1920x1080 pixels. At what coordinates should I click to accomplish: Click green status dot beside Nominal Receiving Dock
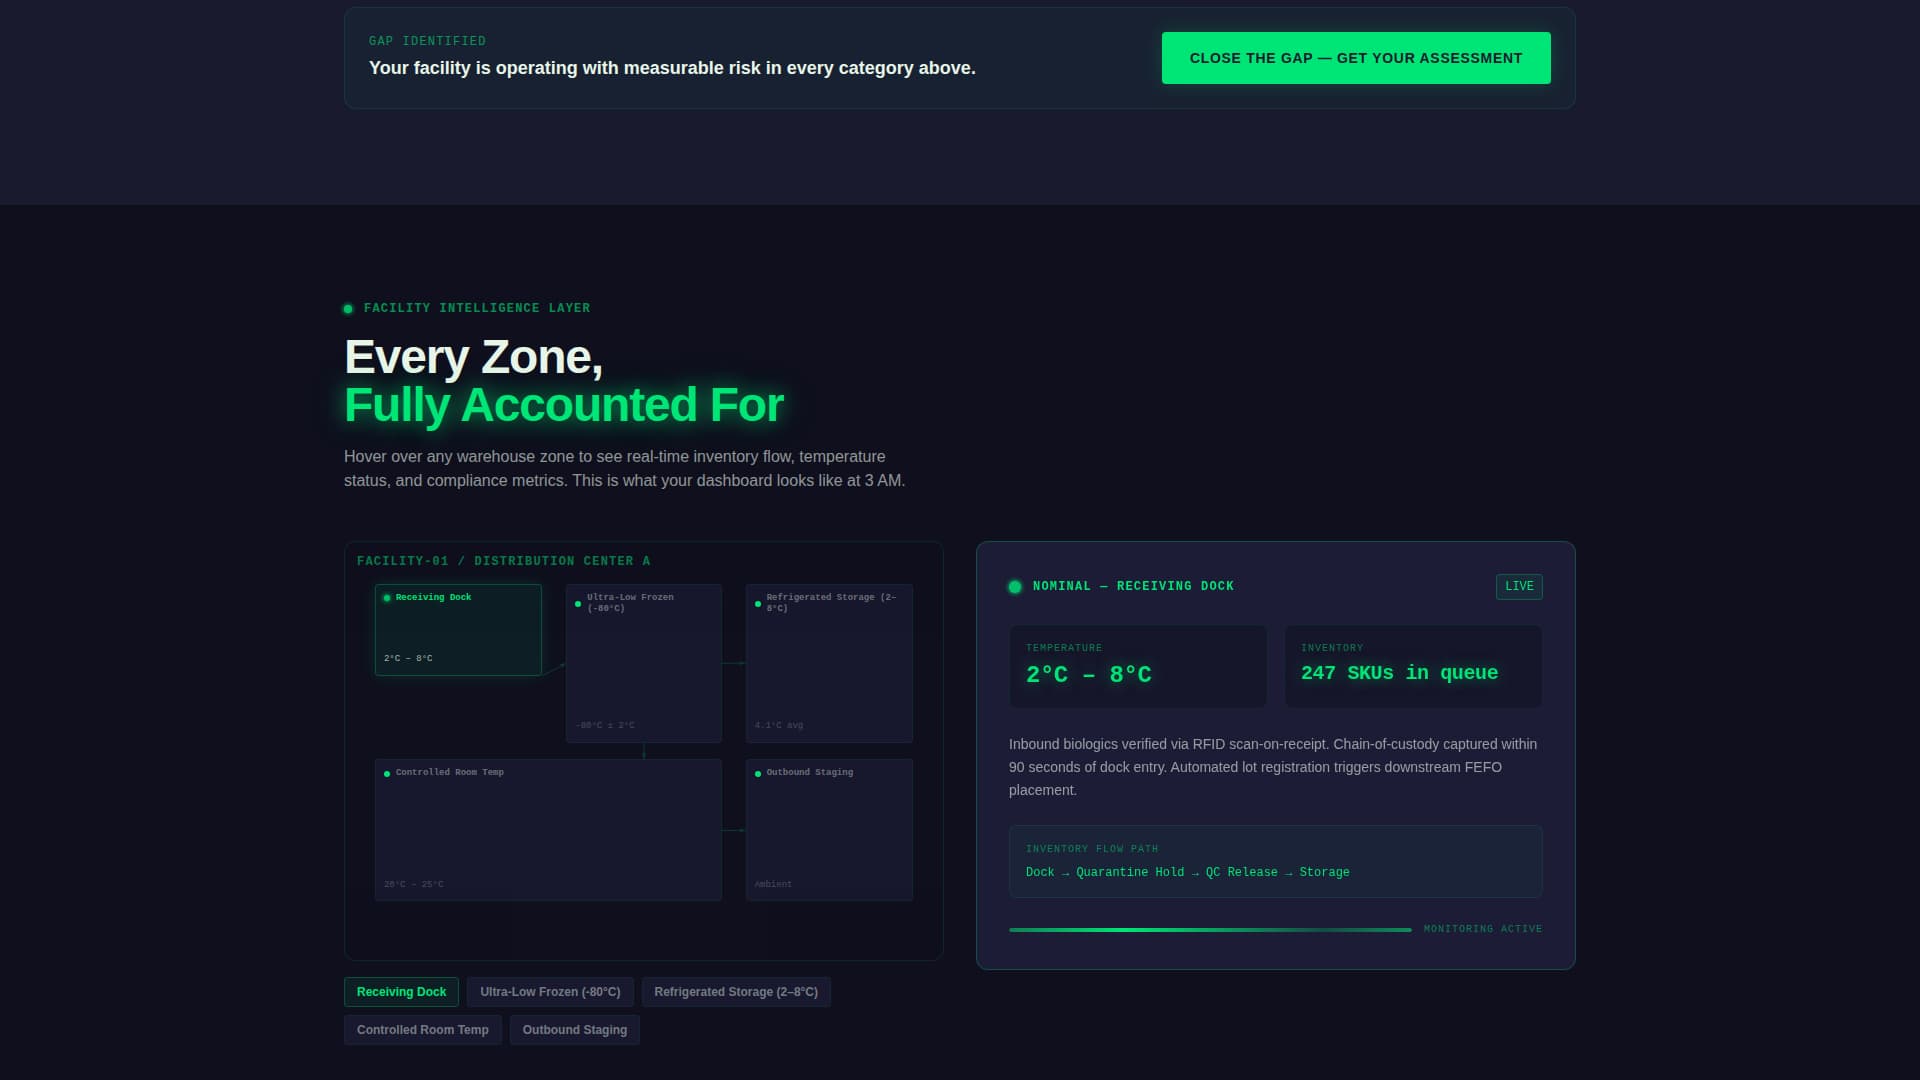pos(1015,587)
